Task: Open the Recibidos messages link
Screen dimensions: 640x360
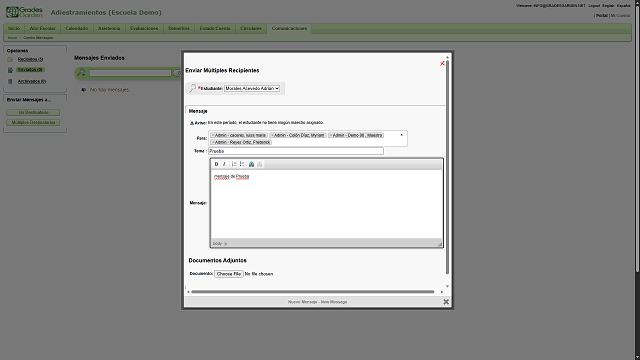Action: pyautogui.click(x=30, y=60)
